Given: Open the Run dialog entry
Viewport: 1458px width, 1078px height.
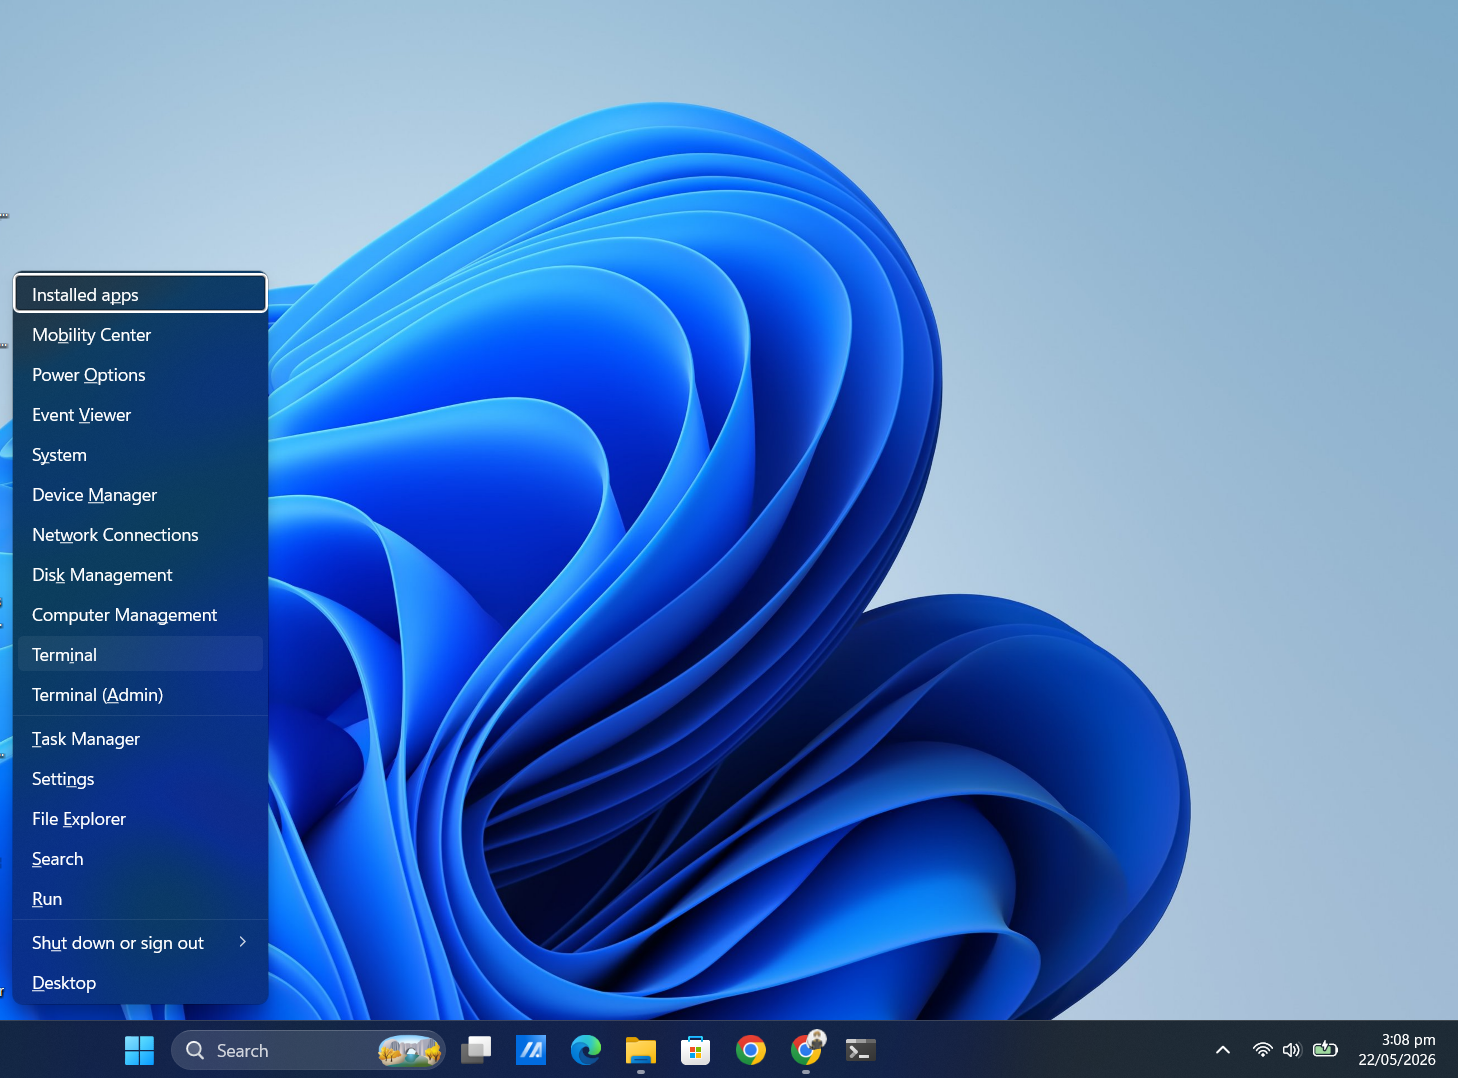Looking at the screenshot, I should tap(140, 899).
